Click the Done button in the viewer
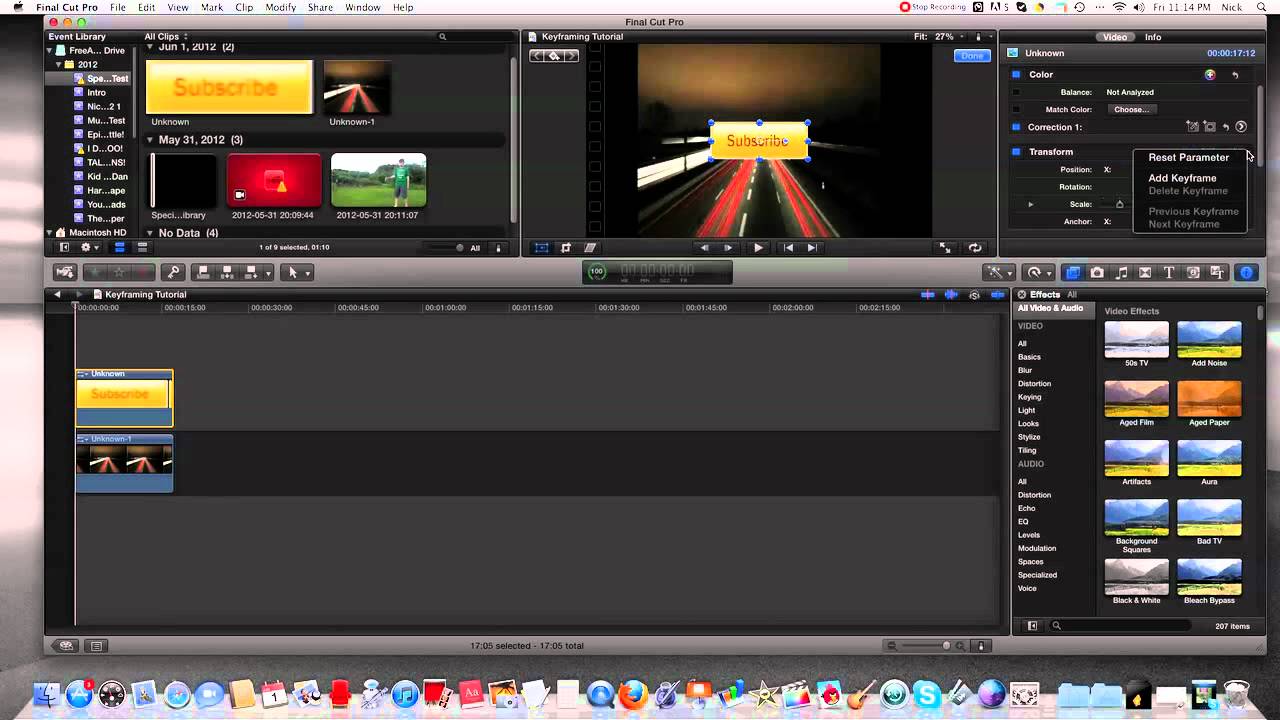1280x720 pixels. [972, 56]
